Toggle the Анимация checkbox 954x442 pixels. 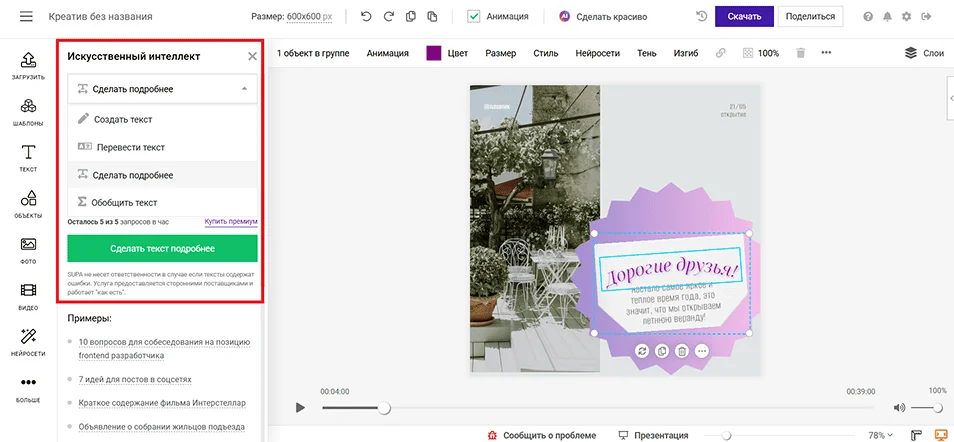[x=474, y=17]
